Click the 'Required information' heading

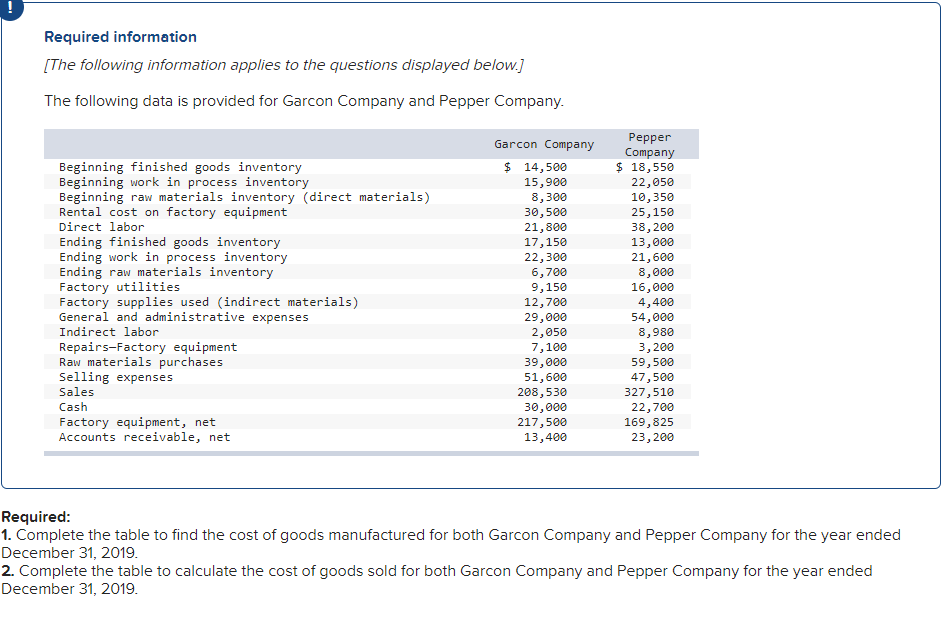pos(120,37)
